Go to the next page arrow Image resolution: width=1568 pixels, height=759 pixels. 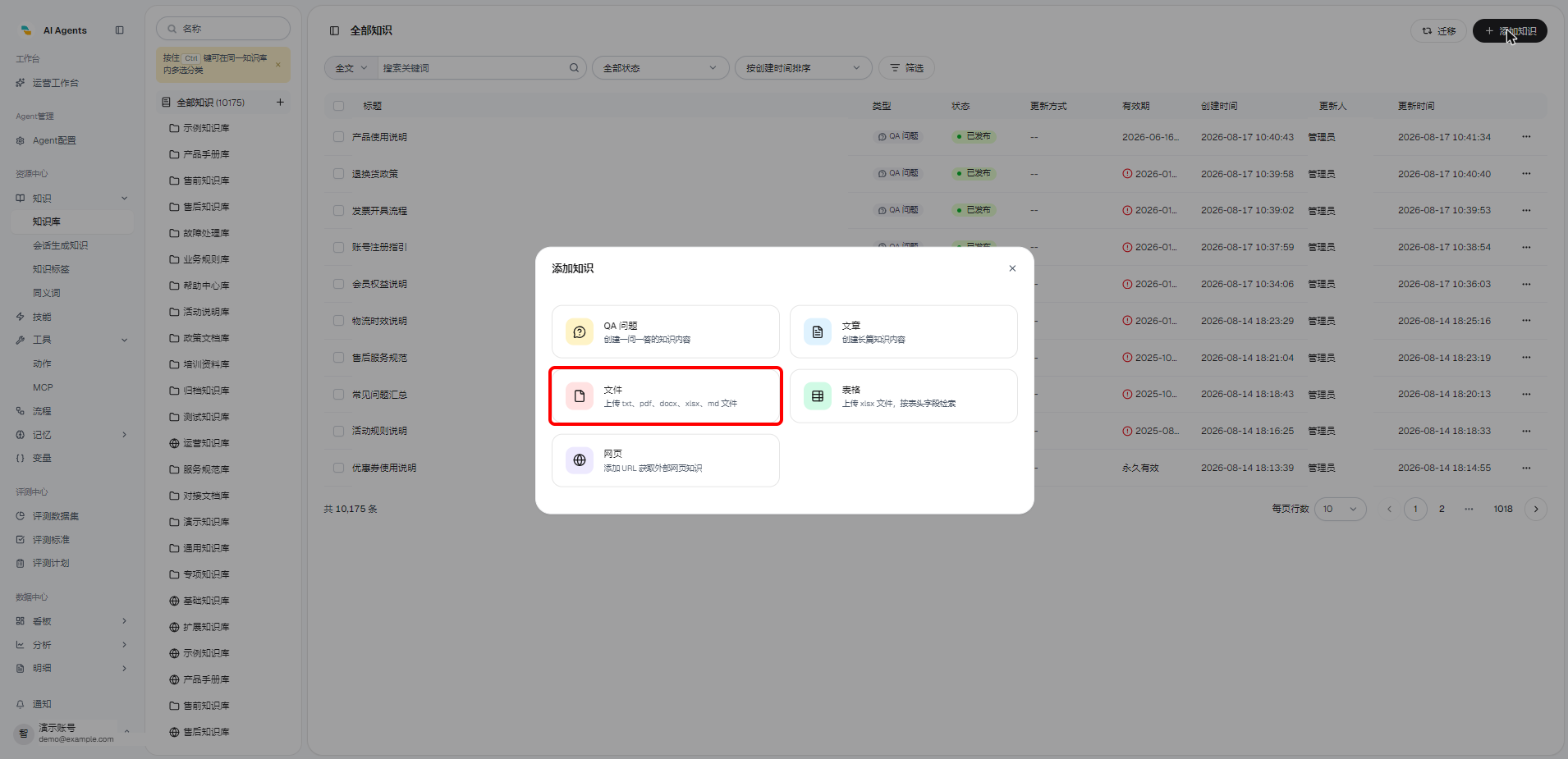click(1535, 509)
